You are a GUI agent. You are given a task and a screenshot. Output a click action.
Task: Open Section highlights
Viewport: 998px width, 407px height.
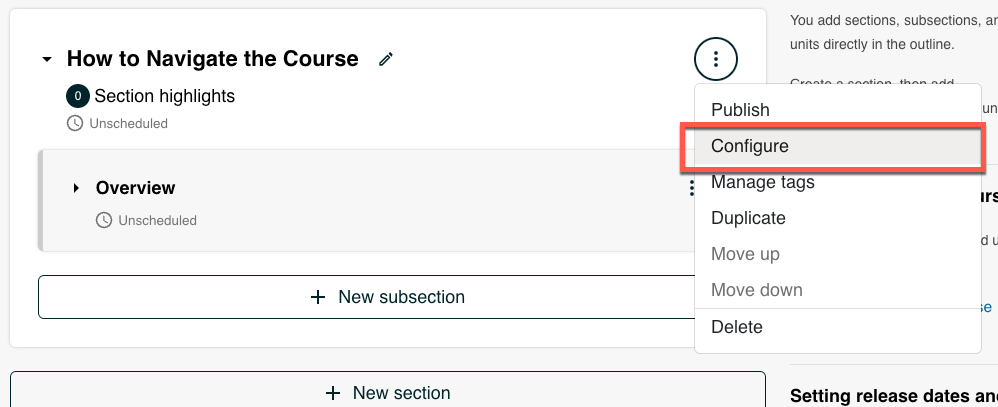(164, 97)
